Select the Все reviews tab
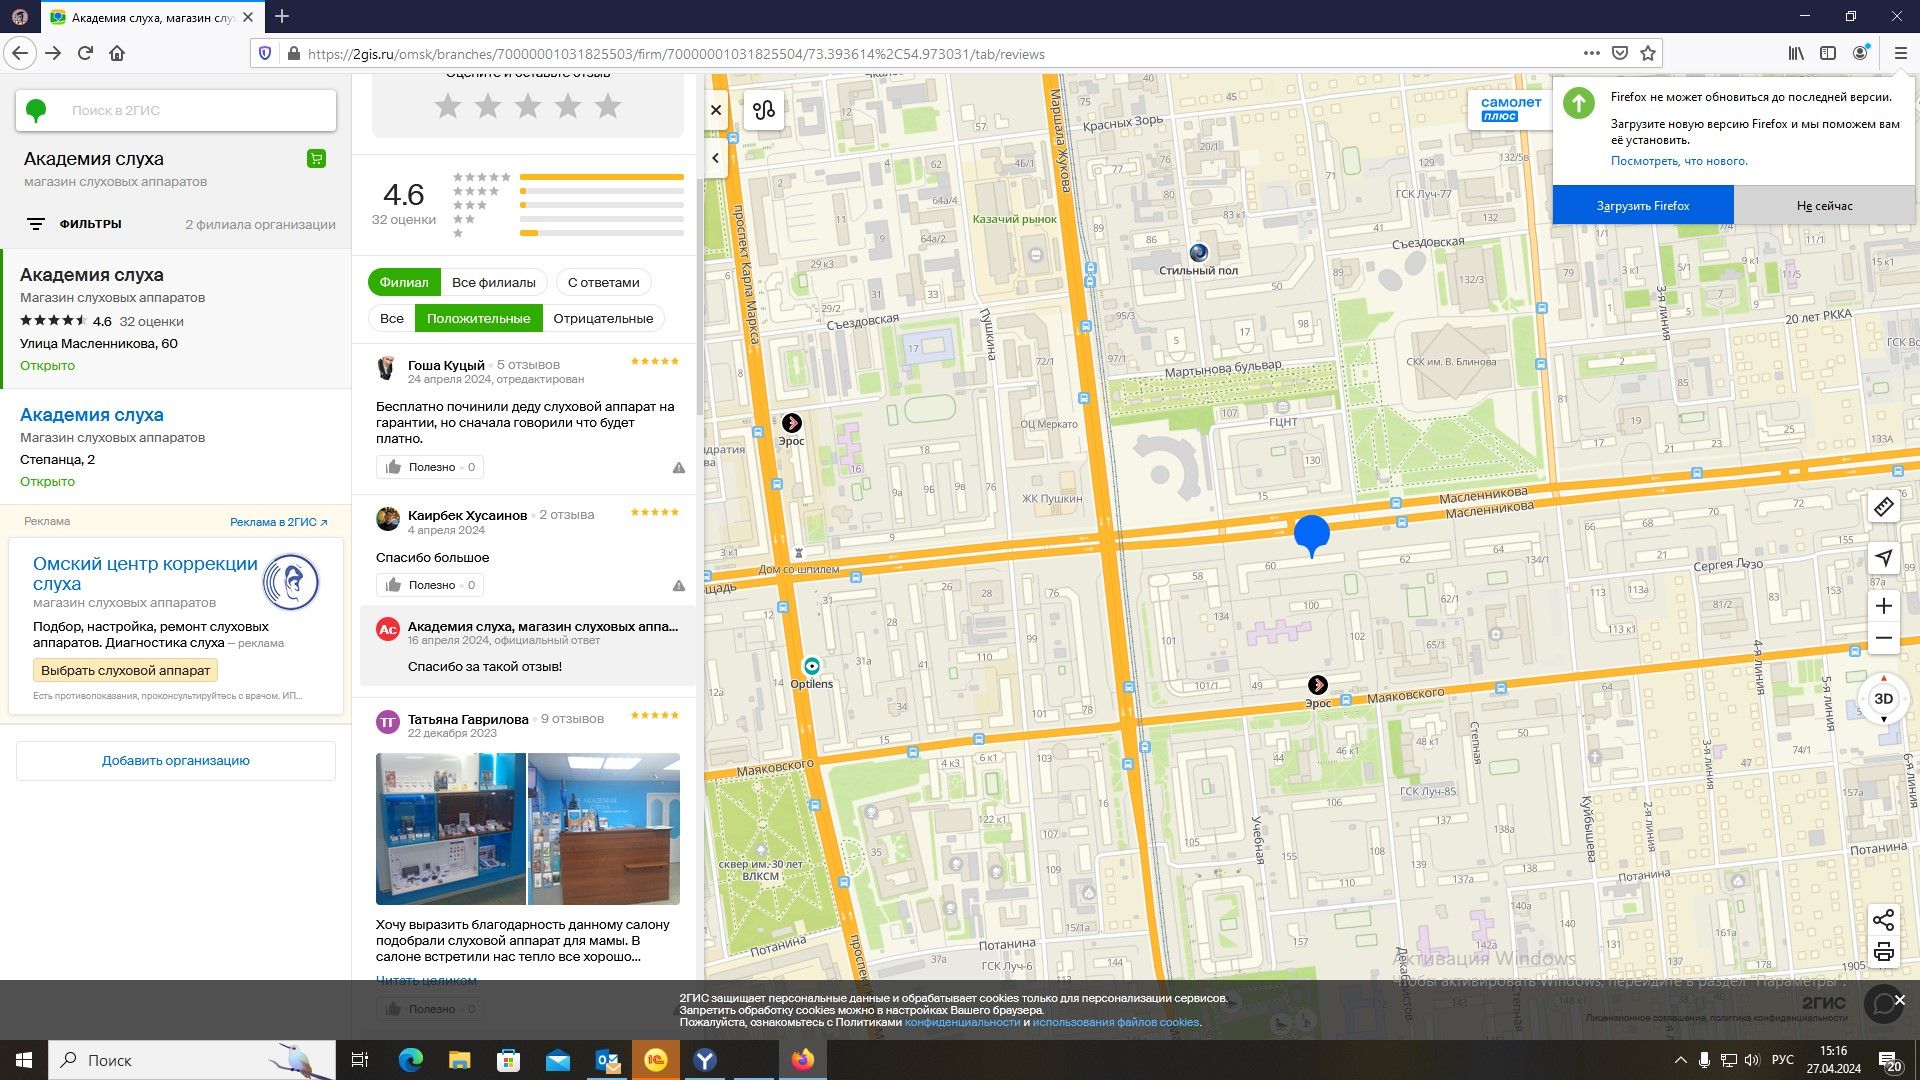This screenshot has height=1080, width=1920. [x=391, y=318]
